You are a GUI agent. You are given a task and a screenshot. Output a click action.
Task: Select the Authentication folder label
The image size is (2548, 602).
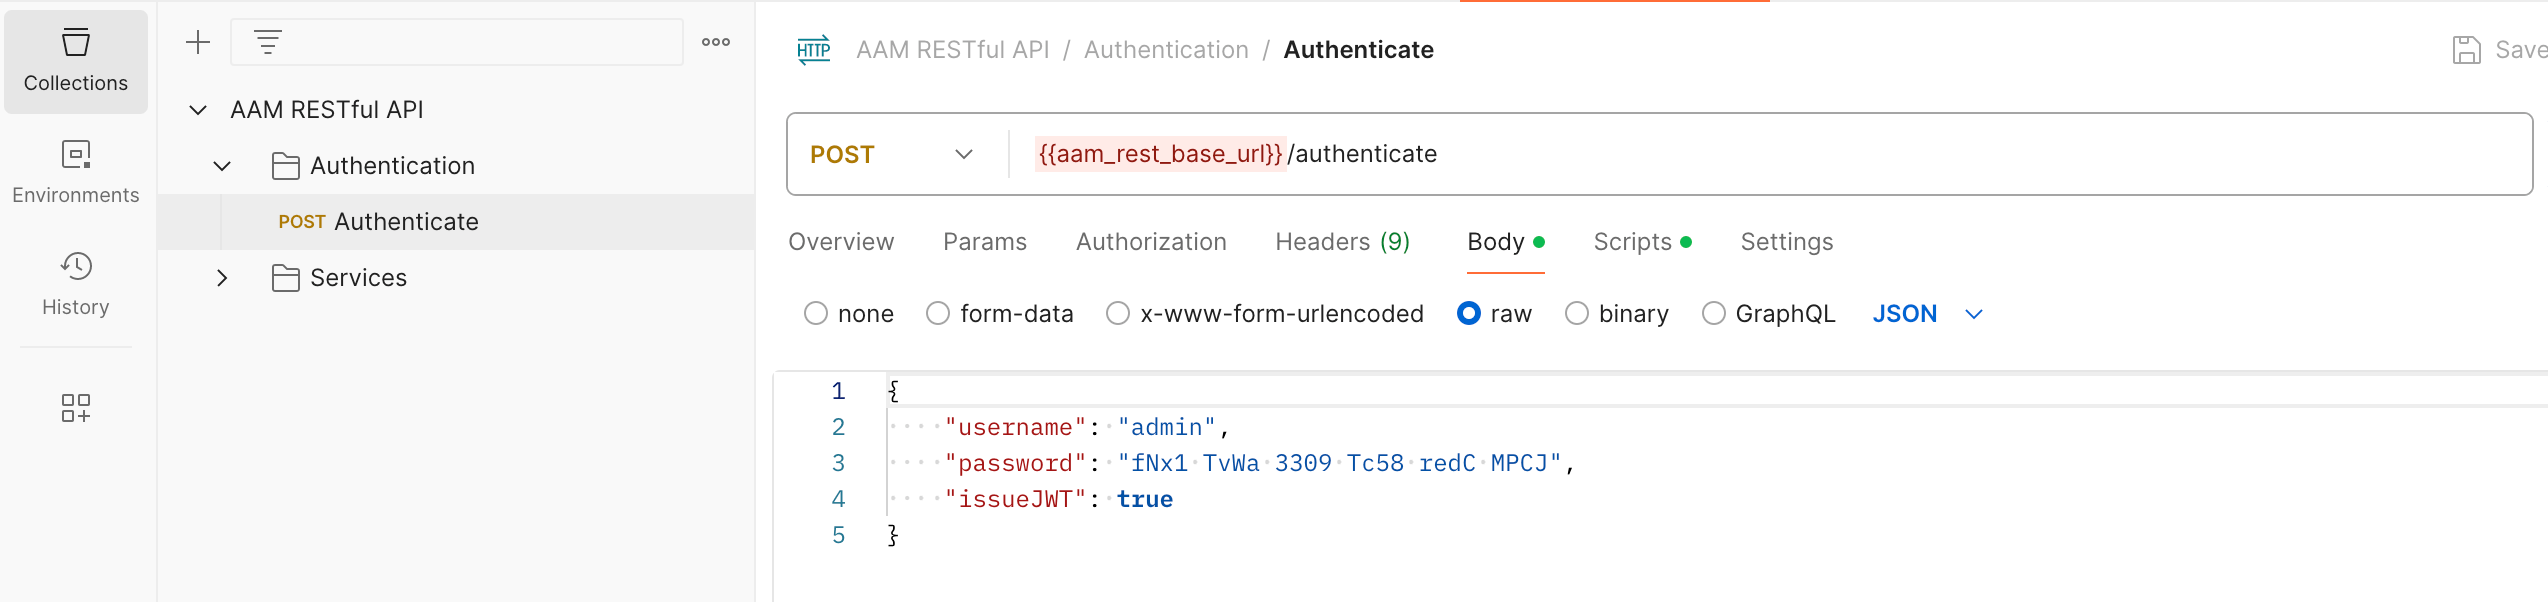(392, 166)
